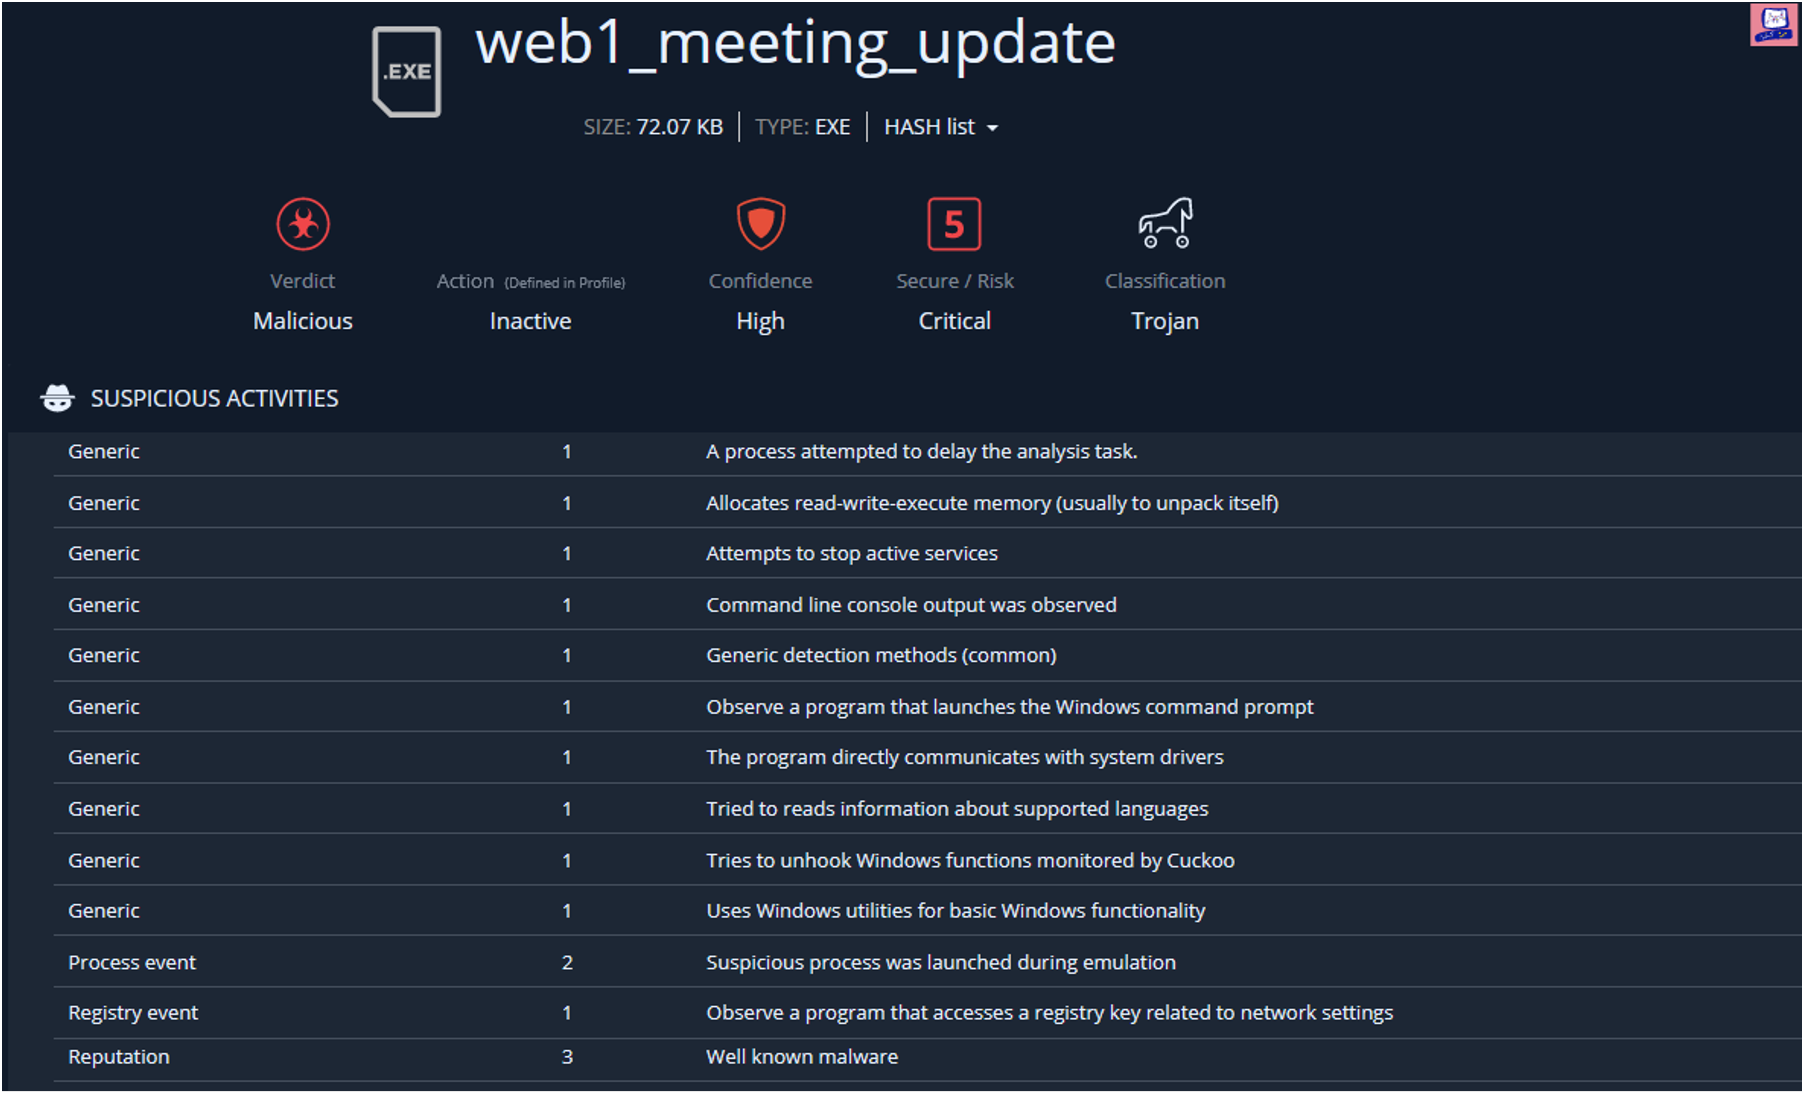1804x1094 pixels.
Task: Select the Malicious verdict biohazard icon
Action: (302, 223)
